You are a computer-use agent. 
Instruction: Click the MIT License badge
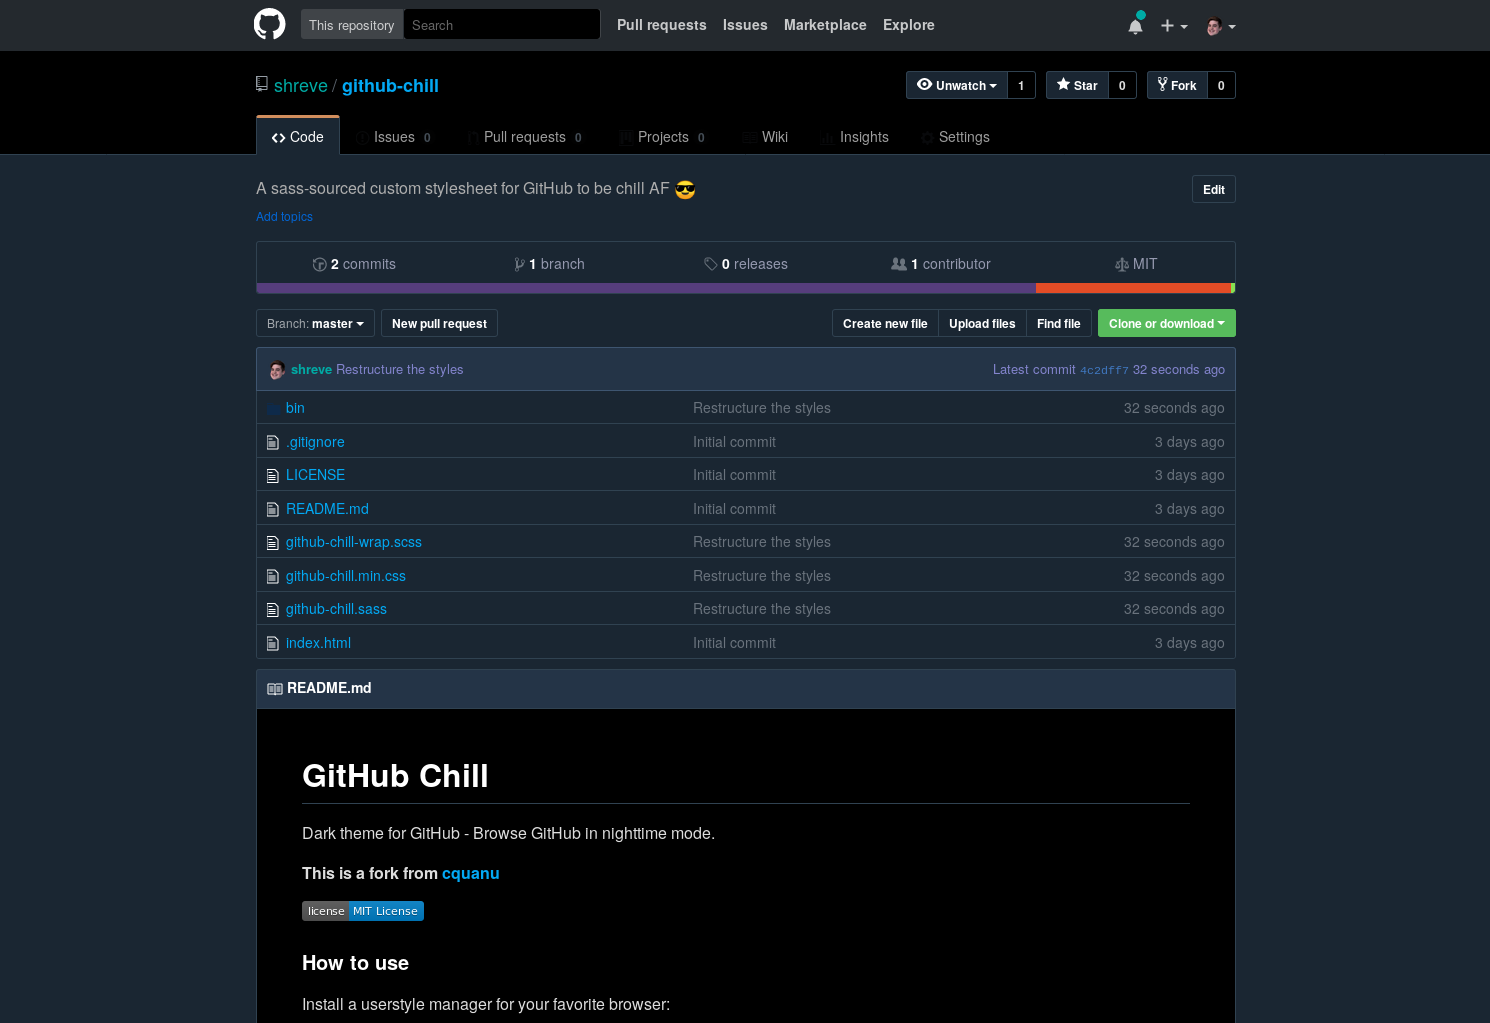tap(363, 911)
